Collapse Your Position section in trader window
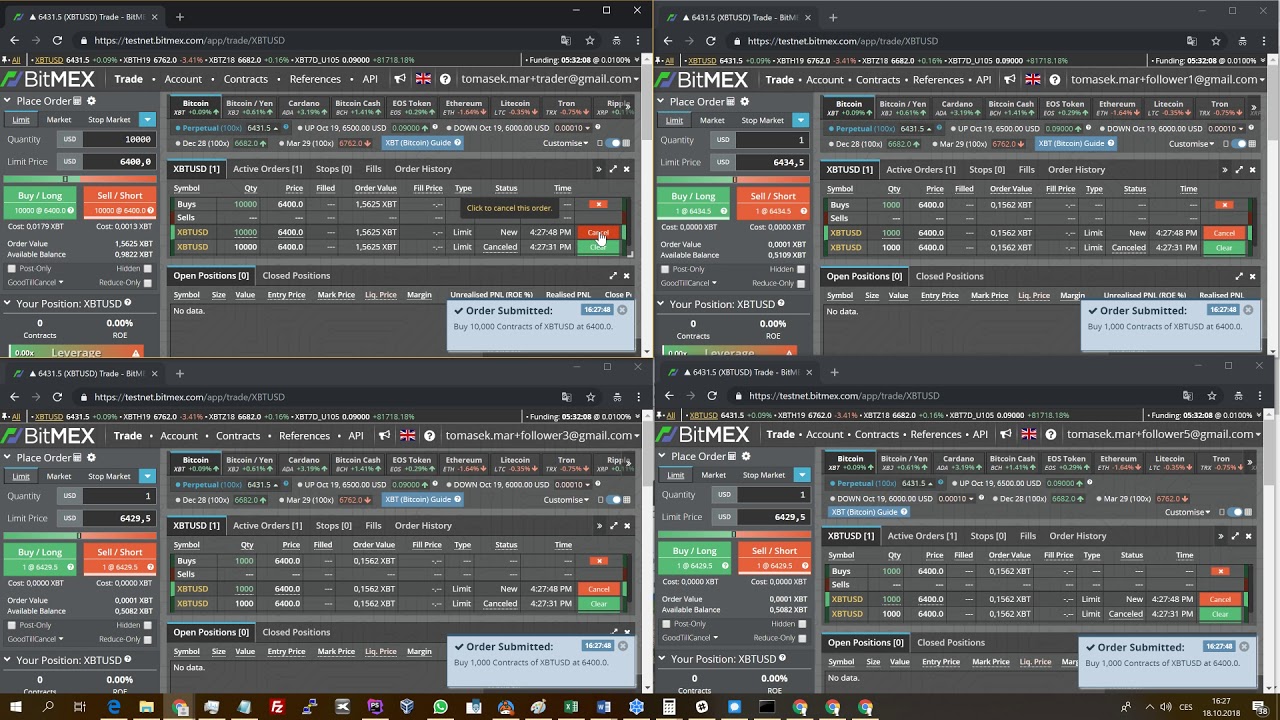 [6, 304]
